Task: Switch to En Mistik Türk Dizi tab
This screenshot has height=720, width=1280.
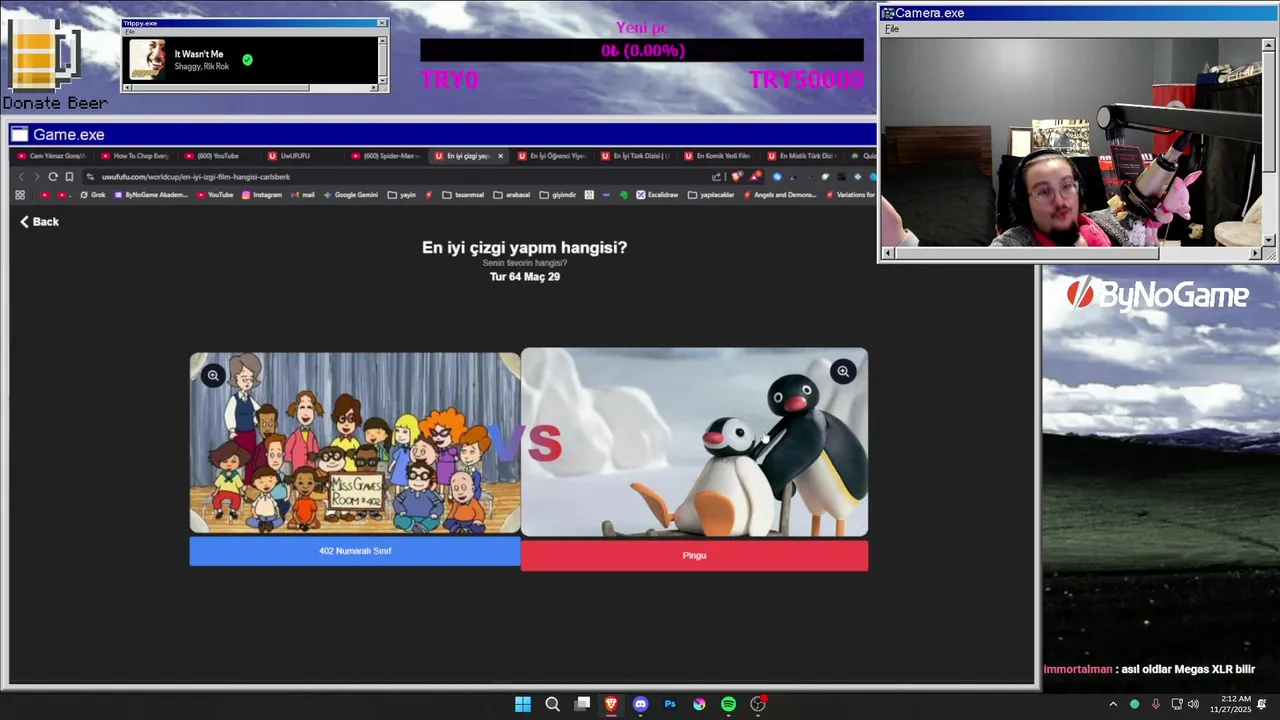Action: [x=801, y=156]
